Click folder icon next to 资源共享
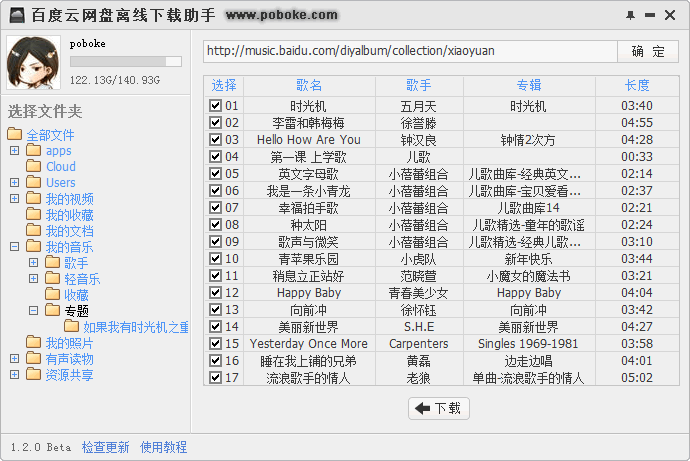 tap(33, 374)
